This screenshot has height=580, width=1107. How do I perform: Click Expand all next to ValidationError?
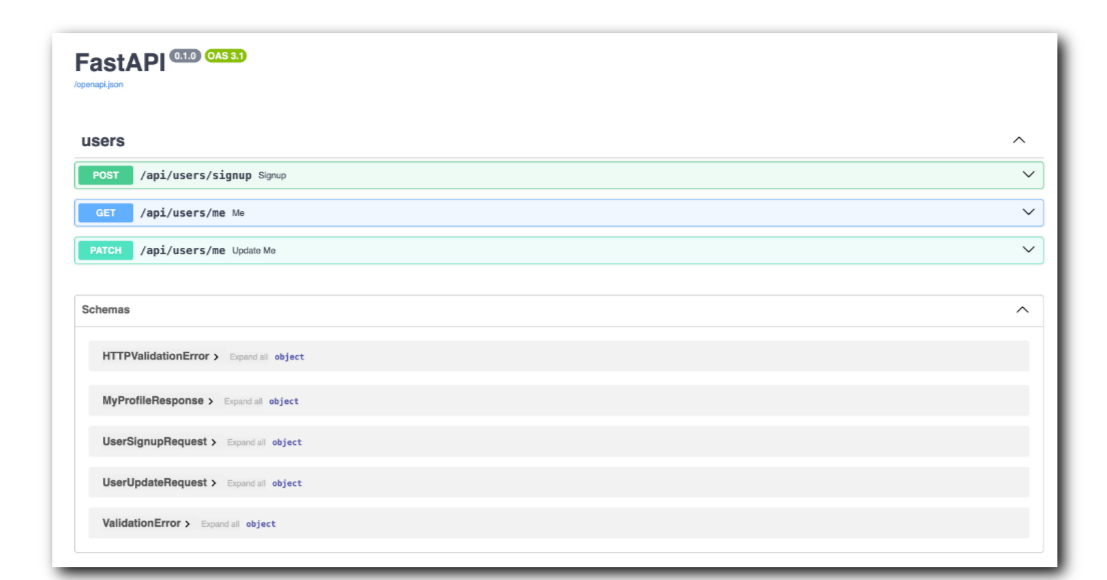220,524
